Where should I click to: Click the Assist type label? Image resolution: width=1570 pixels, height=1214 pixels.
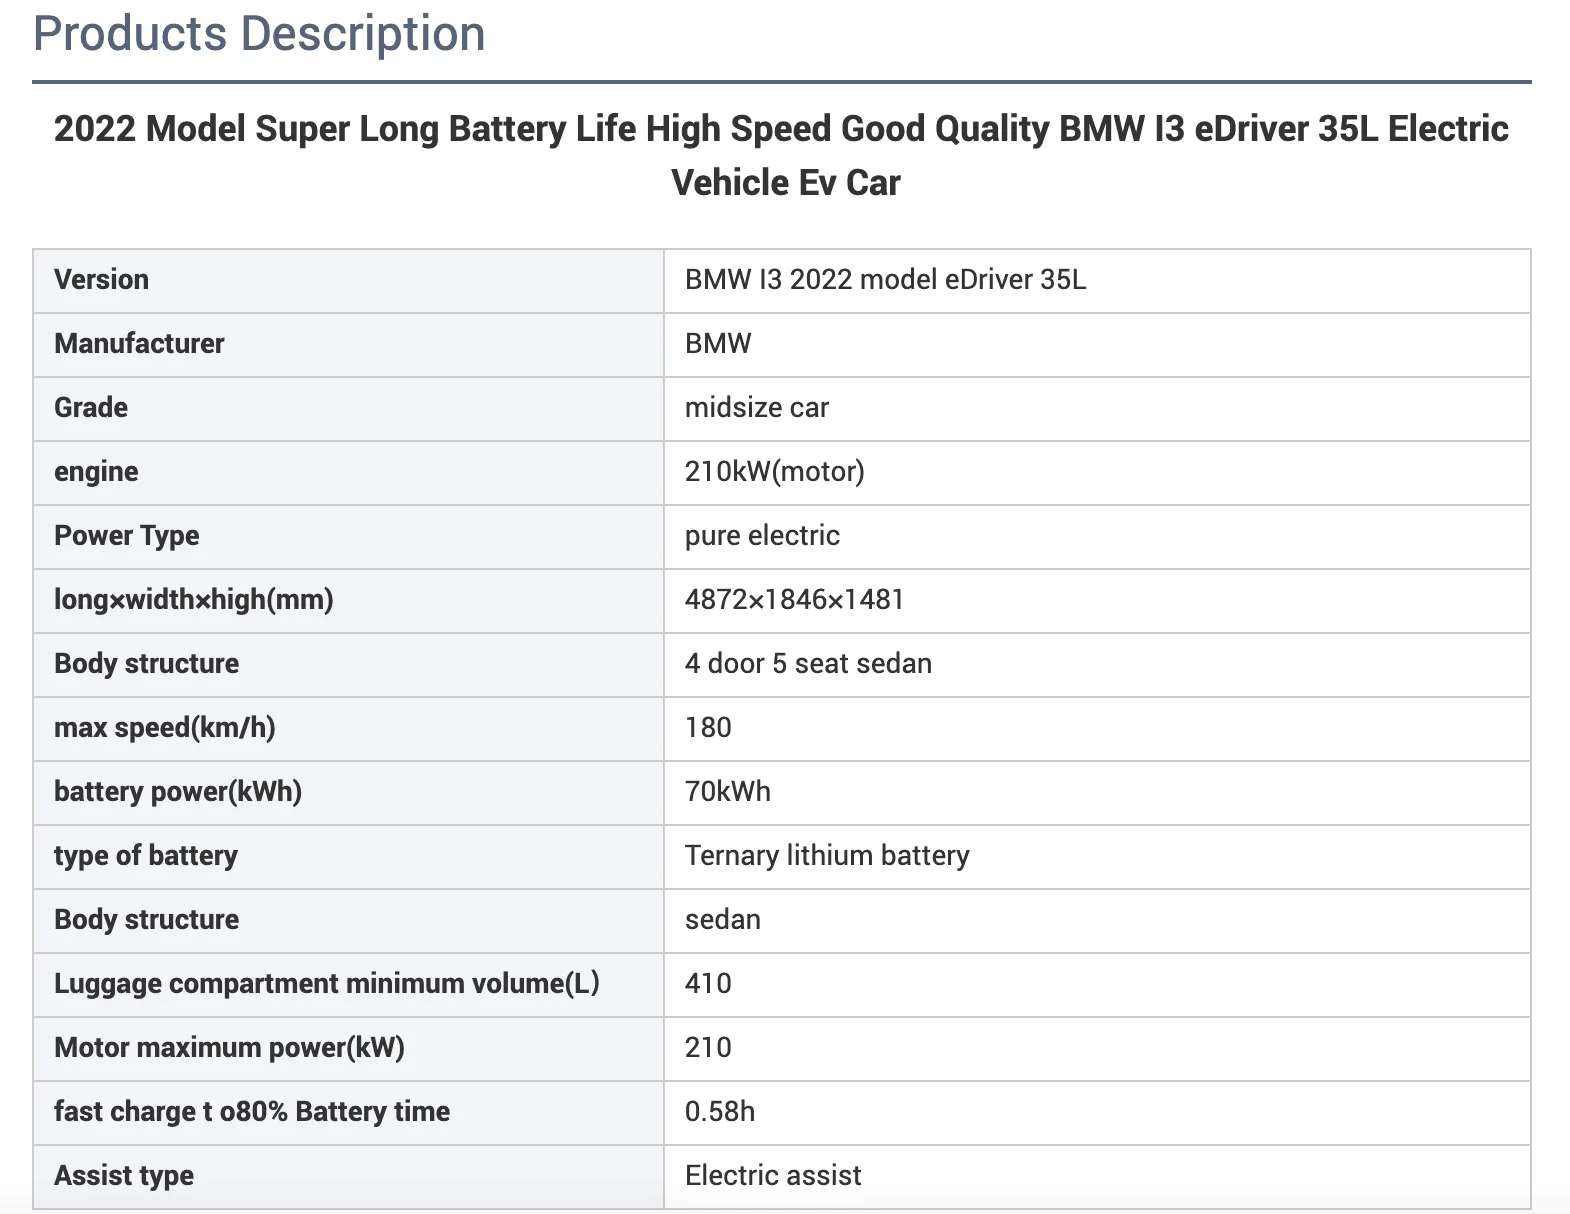(124, 1176)
